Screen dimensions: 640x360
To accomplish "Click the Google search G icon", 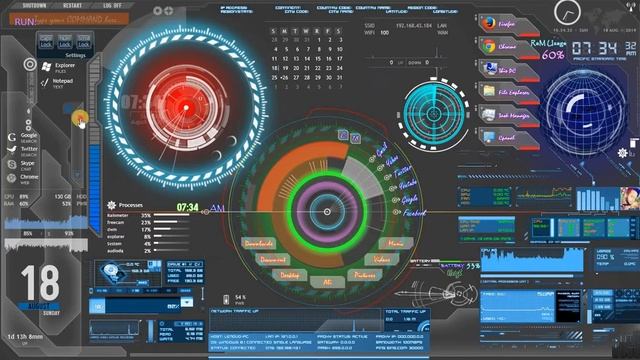I will point(12,137).
